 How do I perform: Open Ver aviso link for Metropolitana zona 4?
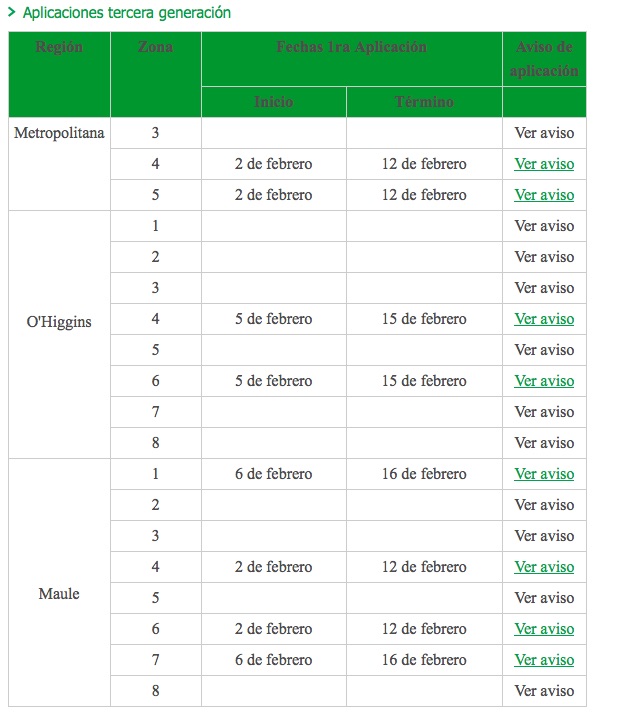click(544, 164)
